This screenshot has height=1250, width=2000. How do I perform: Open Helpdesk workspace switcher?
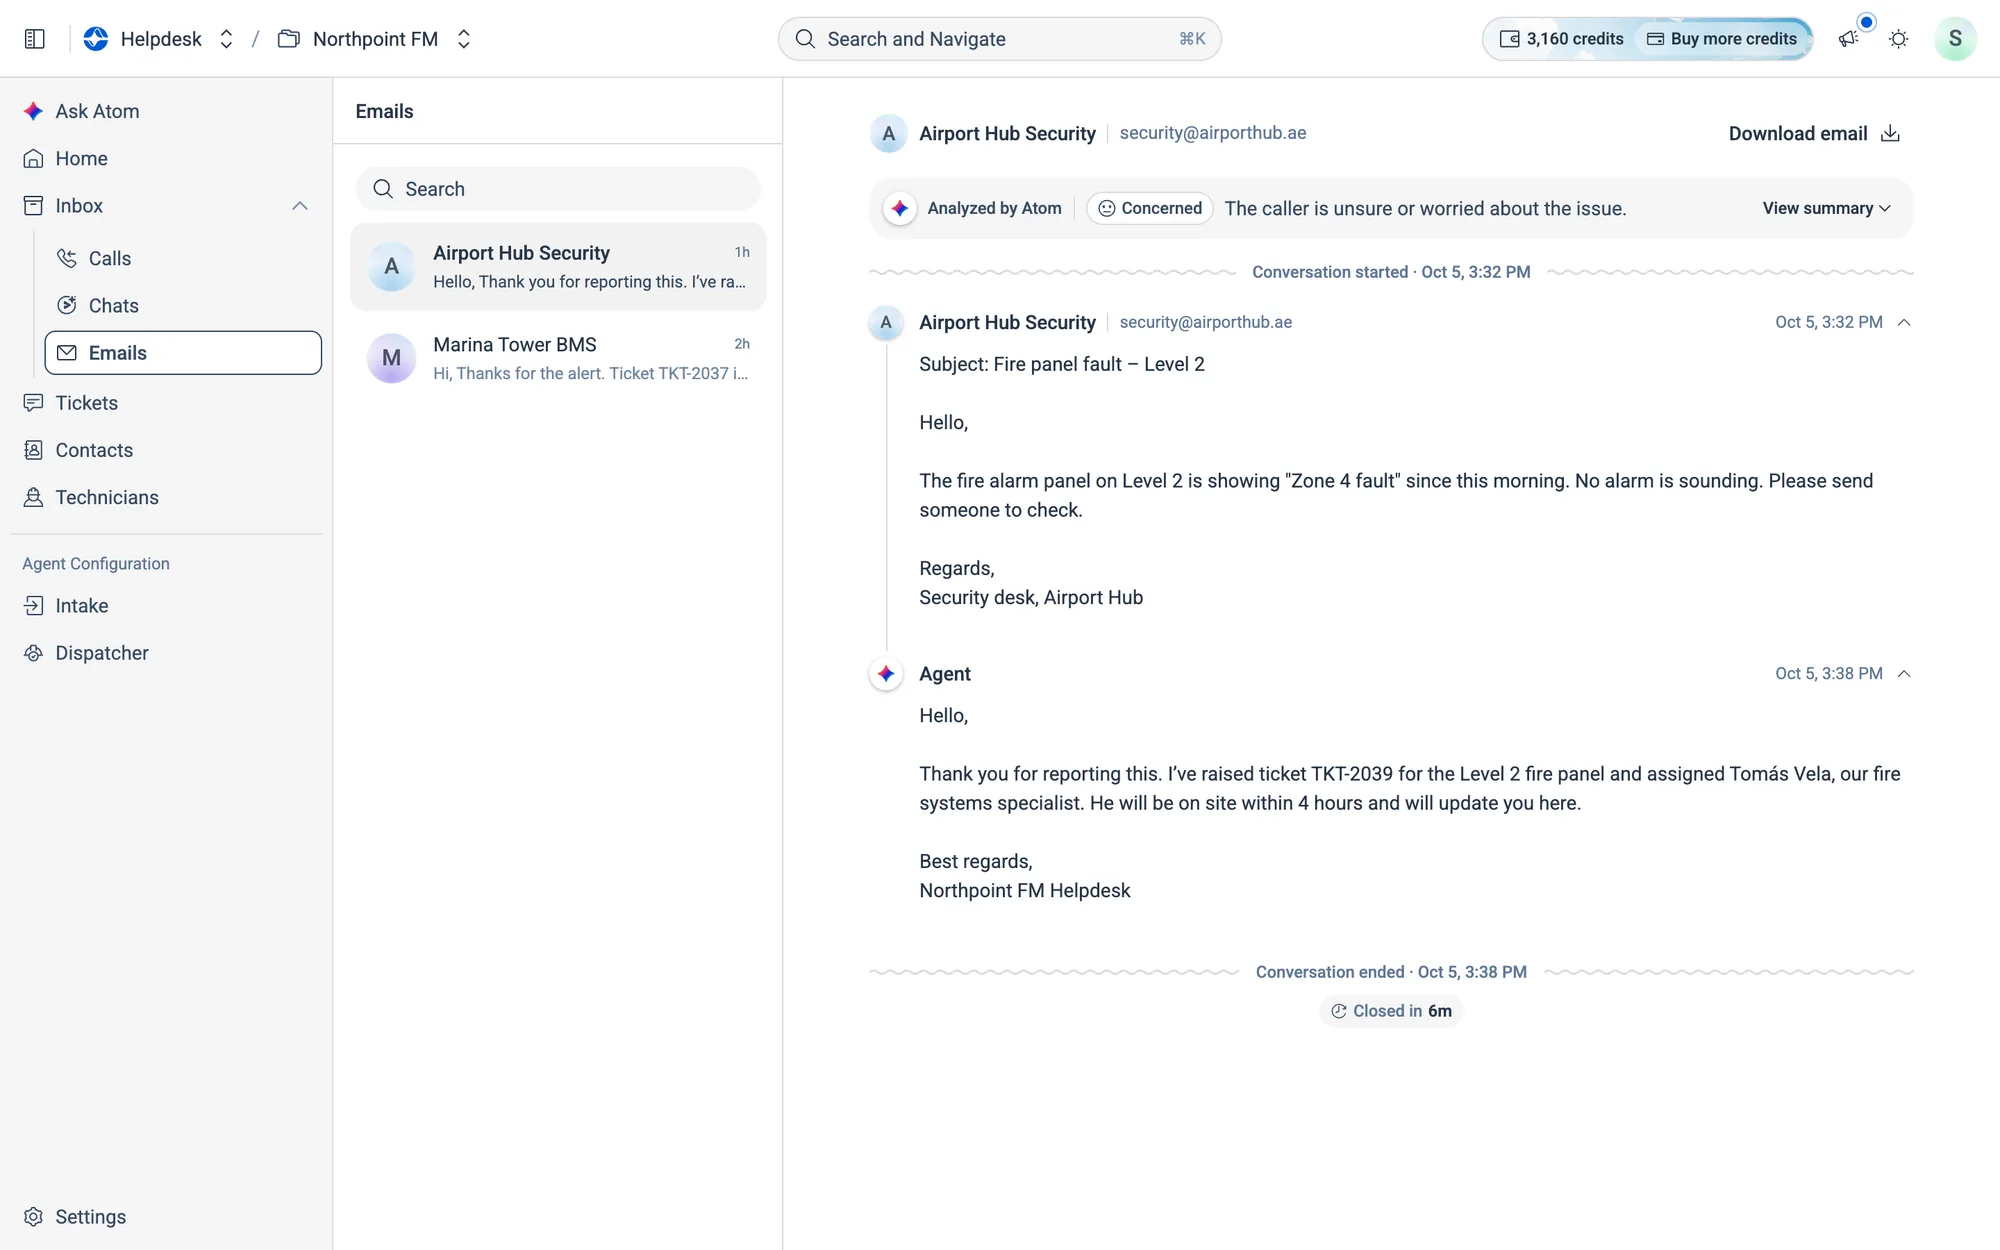[x=226, y=39]
